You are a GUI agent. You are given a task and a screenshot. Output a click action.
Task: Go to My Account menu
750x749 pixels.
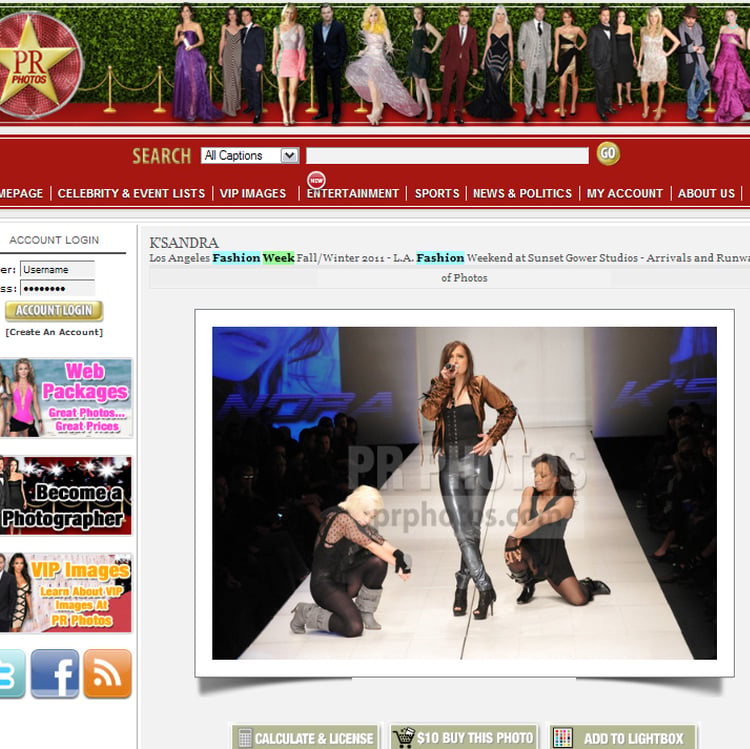click(x=625, y=193)
